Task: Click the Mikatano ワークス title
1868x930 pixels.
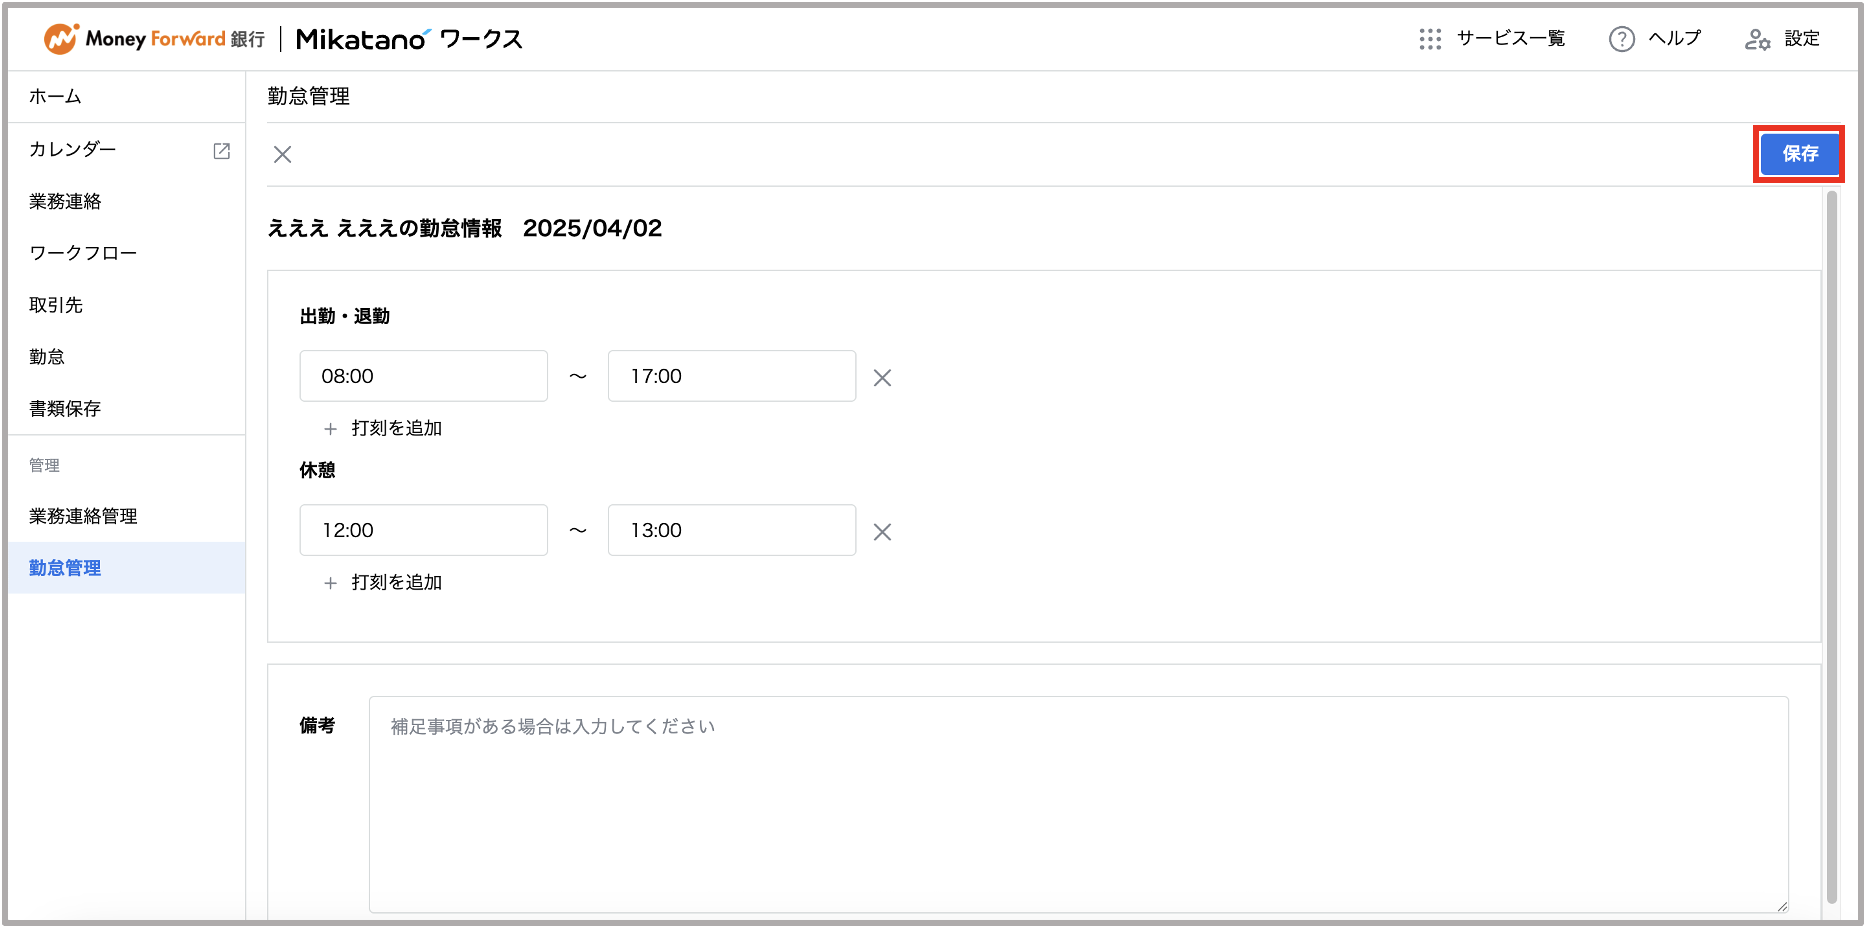Action: coord(409,39)
